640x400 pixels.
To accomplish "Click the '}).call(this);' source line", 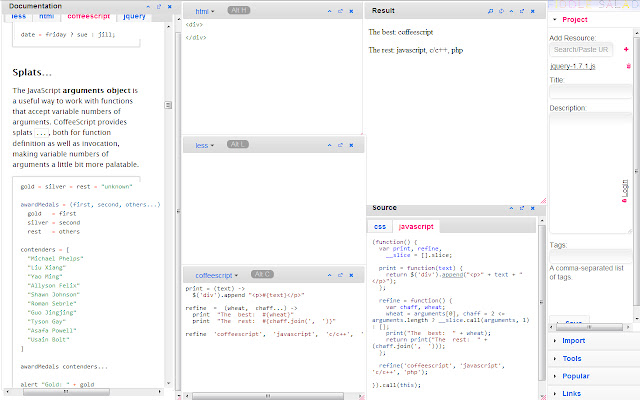I will coord(396,385).
